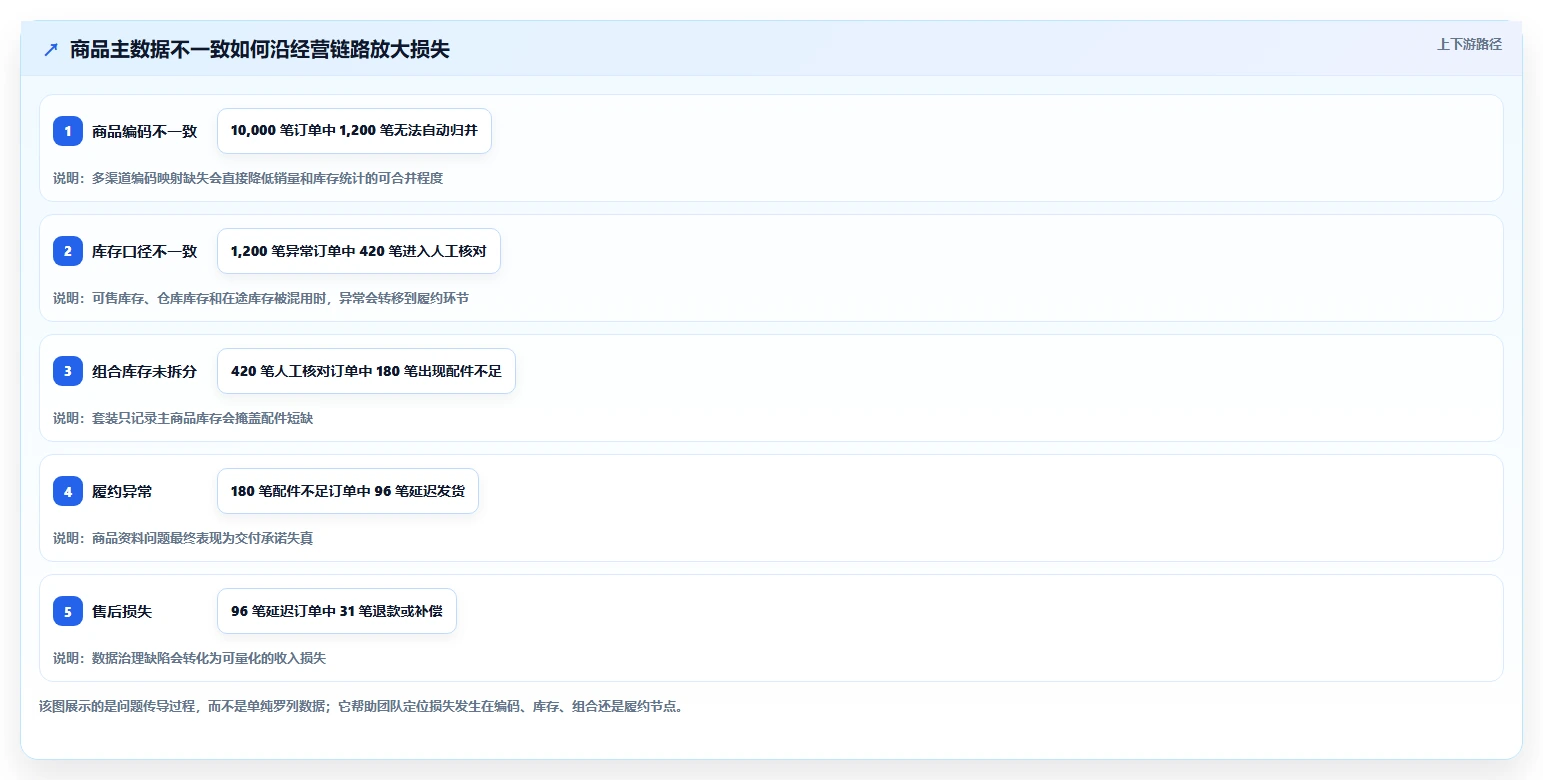Select the step name 组合库存未拆分
Viewport: 1543px width, 780px height.
[x=145, y=371]
